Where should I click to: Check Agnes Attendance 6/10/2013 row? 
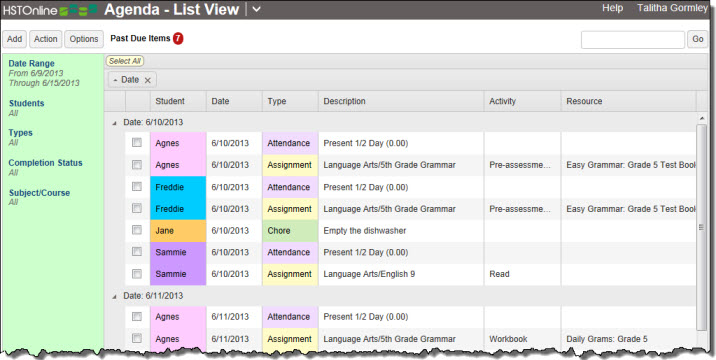tap(137, 143)
